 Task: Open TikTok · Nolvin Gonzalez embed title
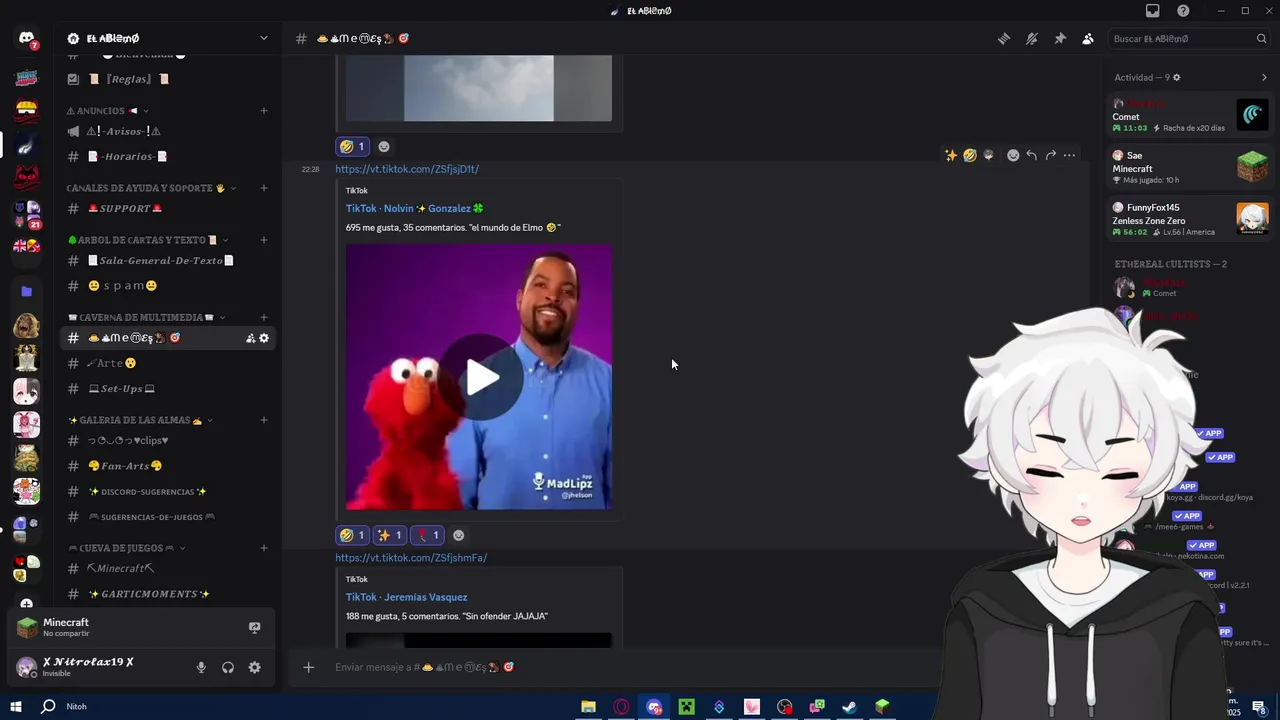(414, 208)
